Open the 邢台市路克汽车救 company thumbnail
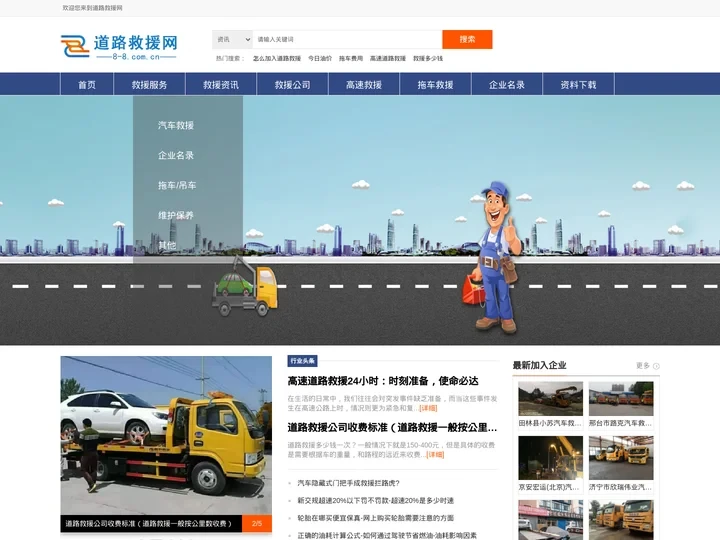Image resolution: width=720 pixels, height=540 pixels. click(x=621, y=399)
